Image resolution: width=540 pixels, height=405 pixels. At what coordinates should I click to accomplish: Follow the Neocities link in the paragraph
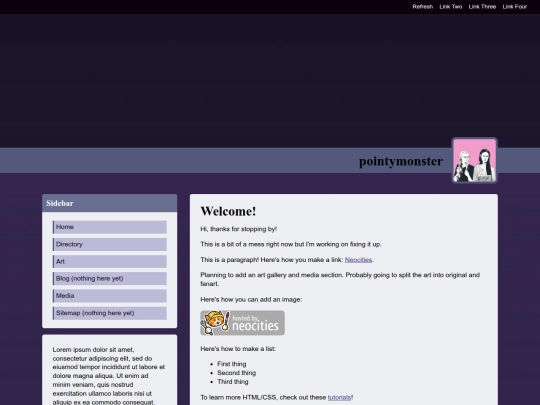[358, 260]
